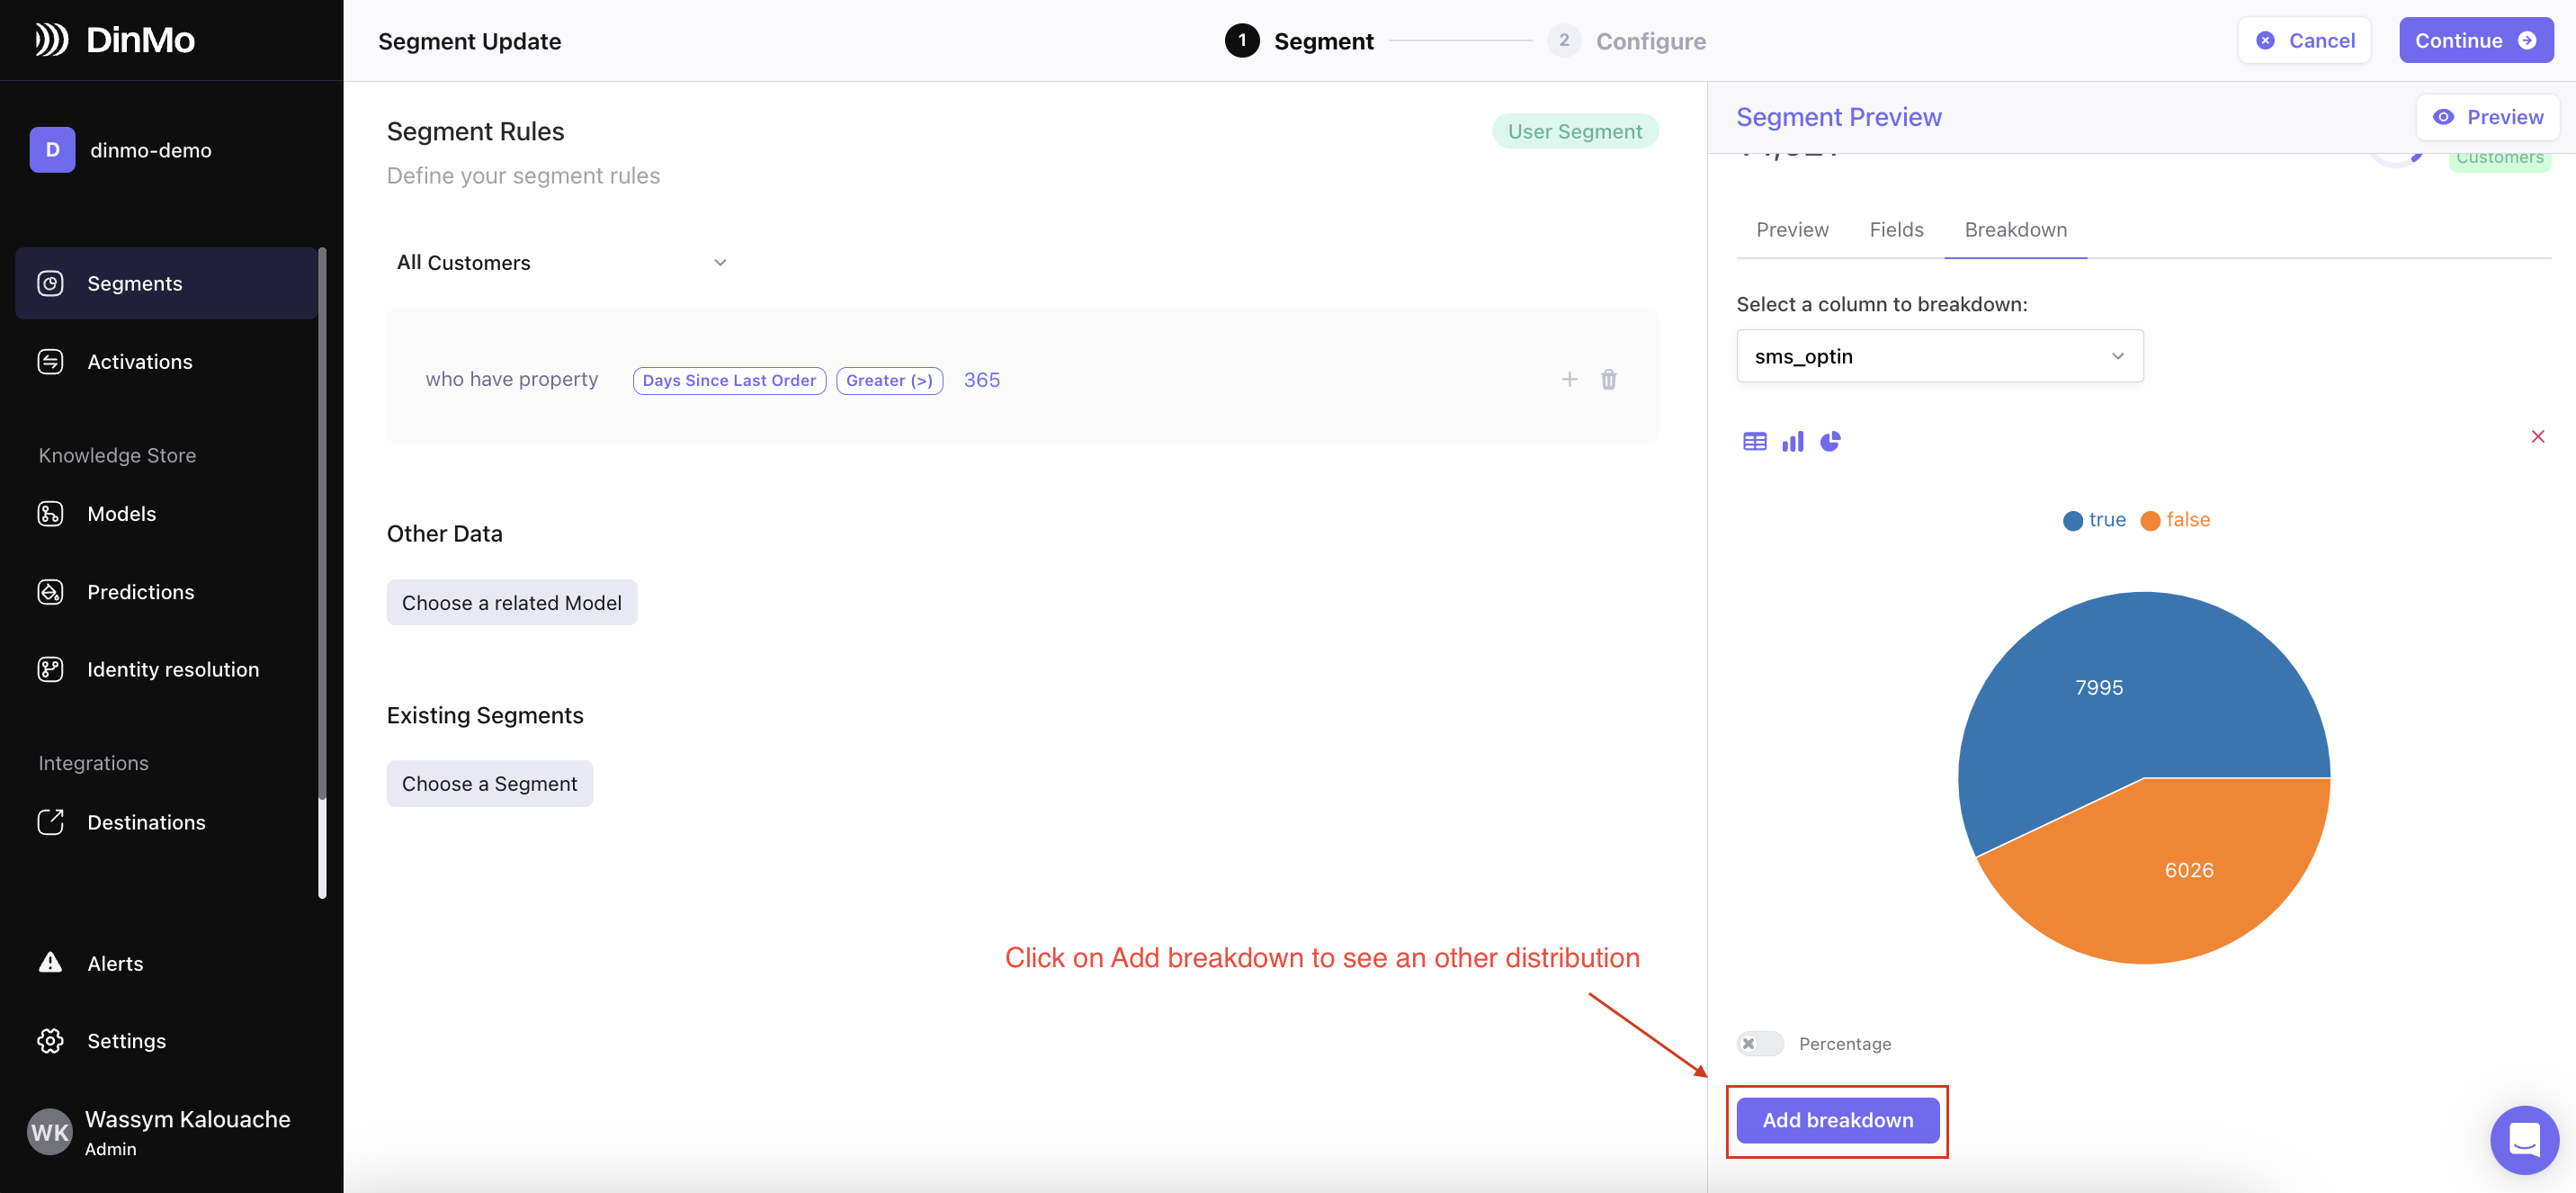Screen dimensions: 2576x1193
Task: Switch to the Preview tab
Action: [1792, 229]
